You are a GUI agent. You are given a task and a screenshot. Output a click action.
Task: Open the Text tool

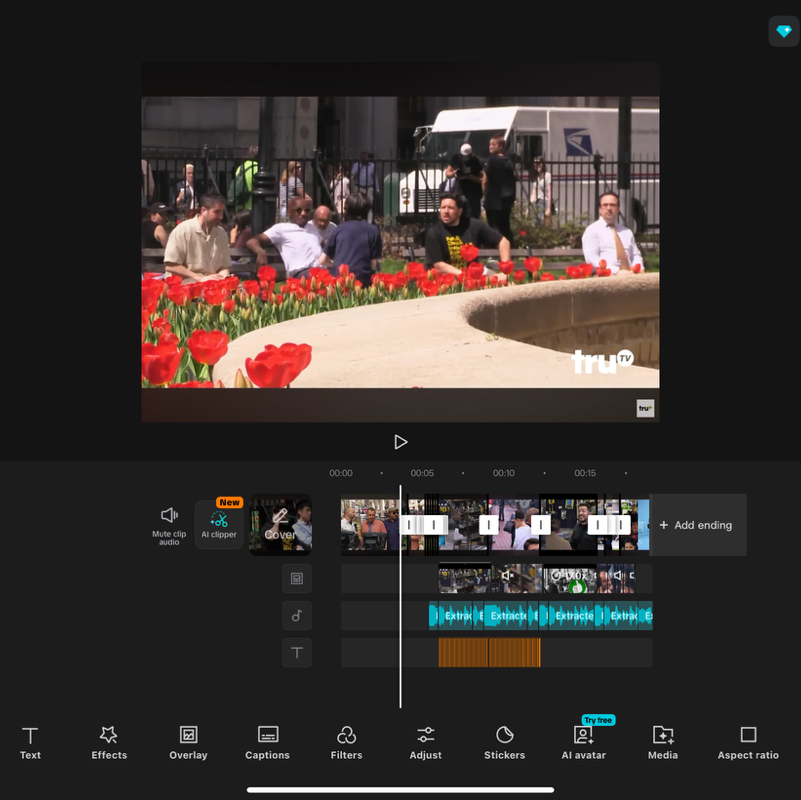tap(30, 742)
